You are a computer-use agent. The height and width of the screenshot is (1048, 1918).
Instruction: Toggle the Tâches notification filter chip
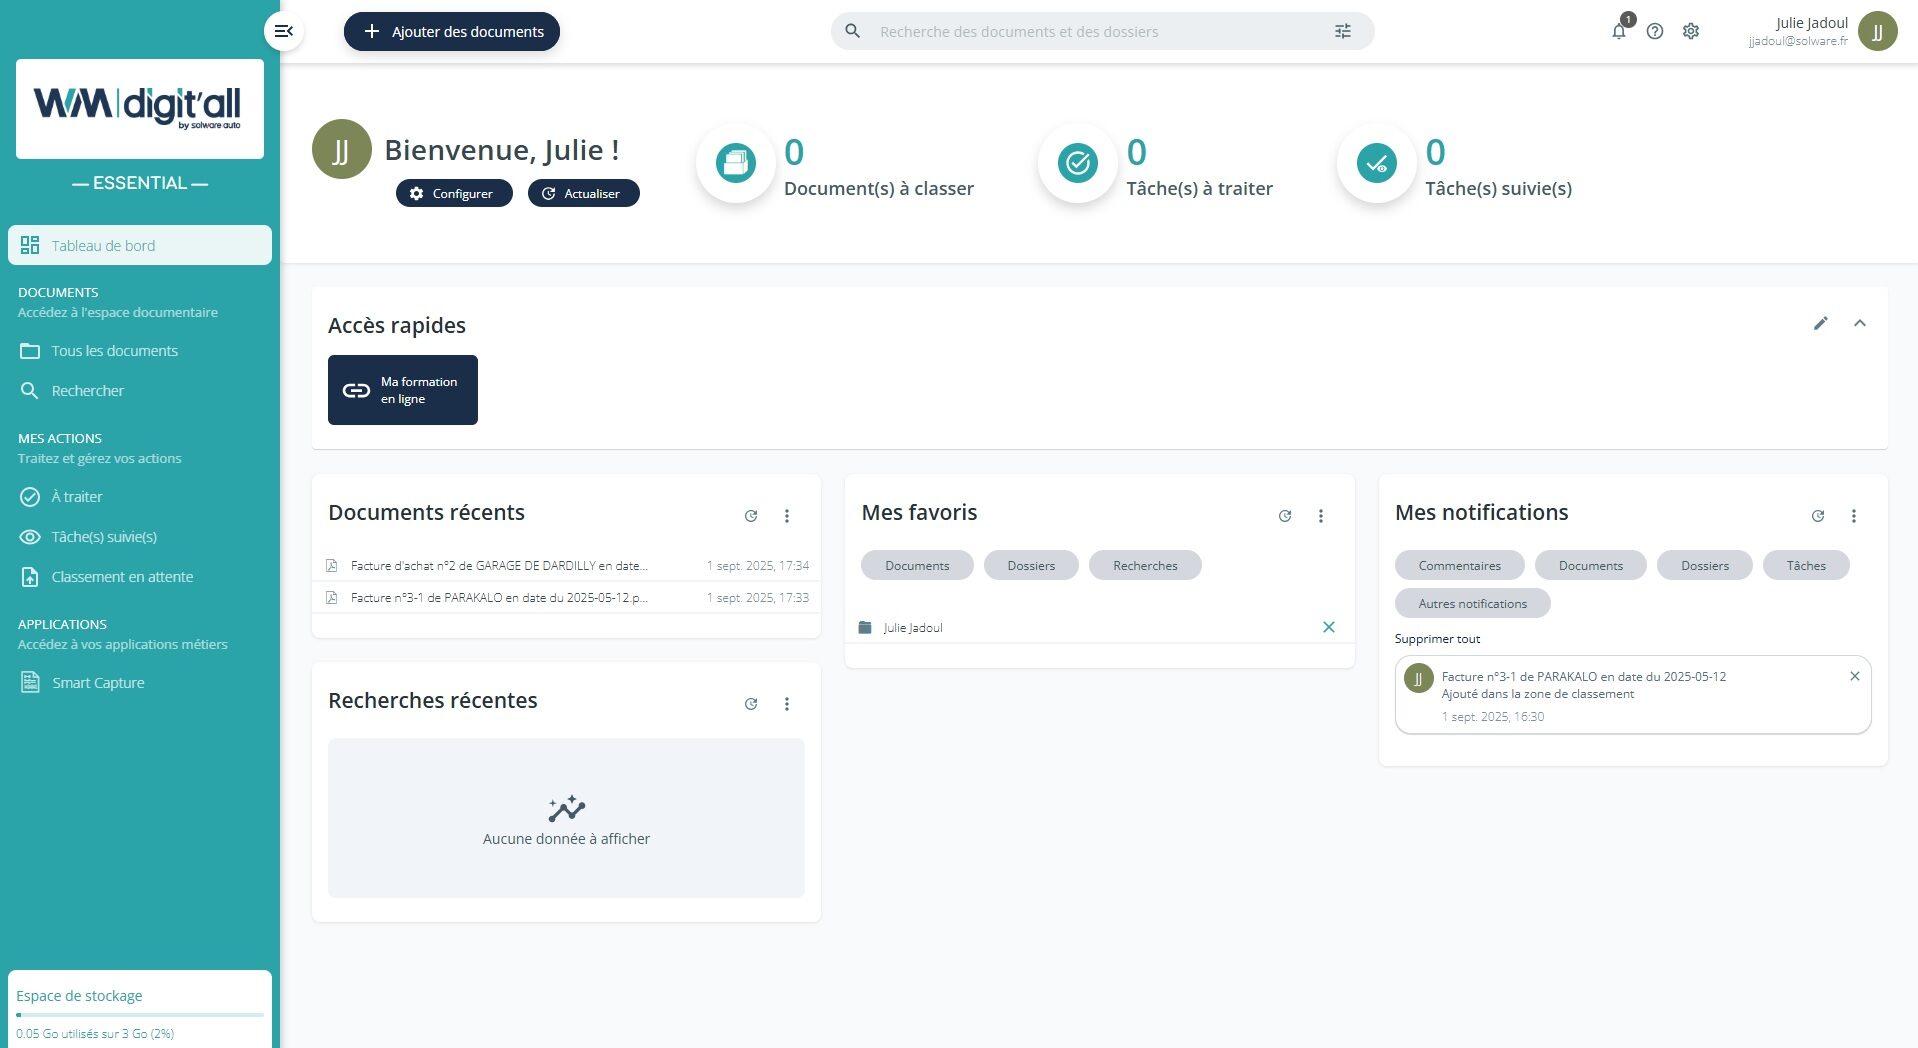point(1806,566)
